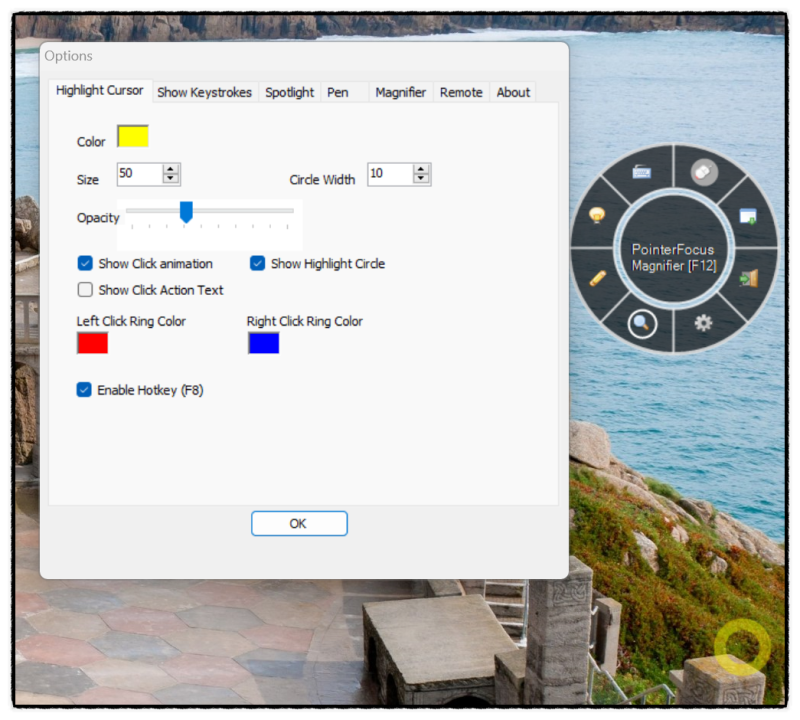Click the "Options" window title text

tap(68, 56)
